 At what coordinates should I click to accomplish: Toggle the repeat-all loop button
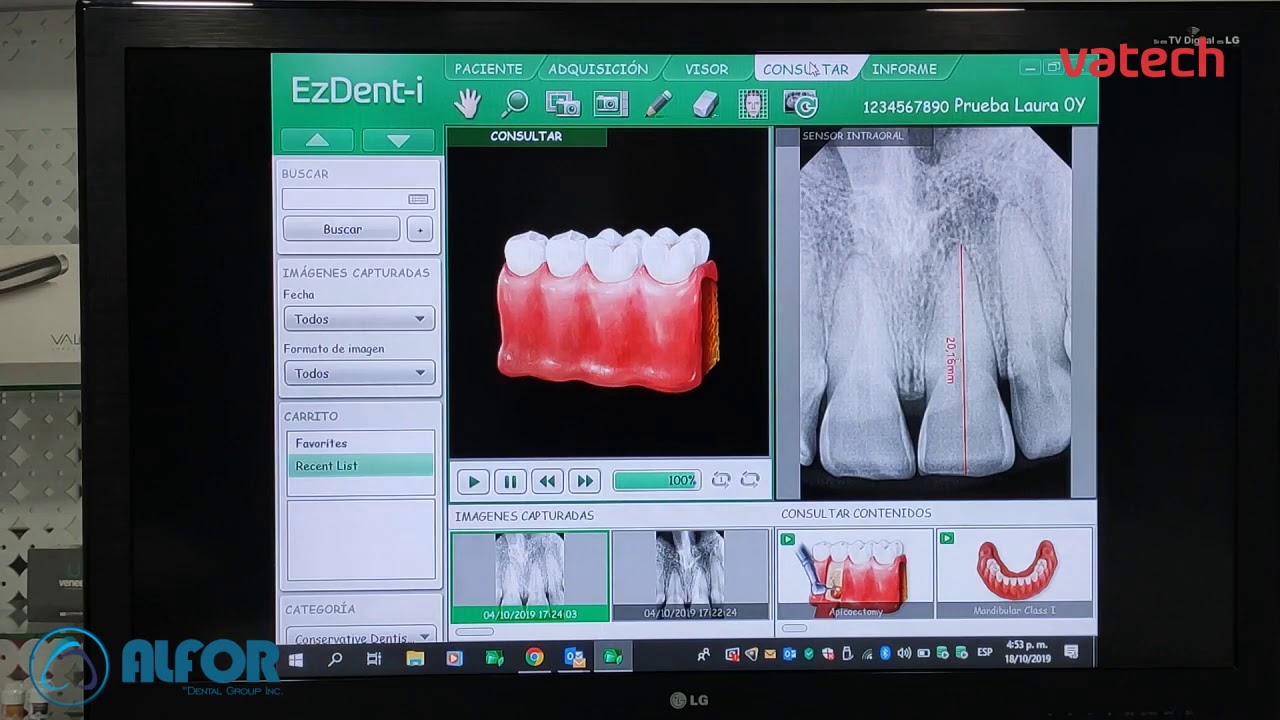click(x=750, y=480)
